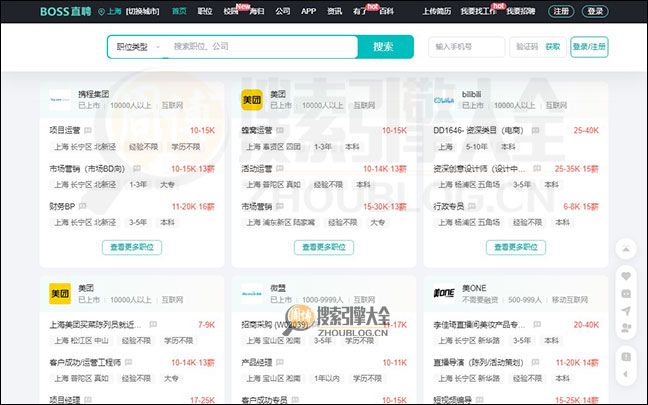
Task: Click the 获取 verification code link
Action: pyautogui.click(x=553, y=47)
